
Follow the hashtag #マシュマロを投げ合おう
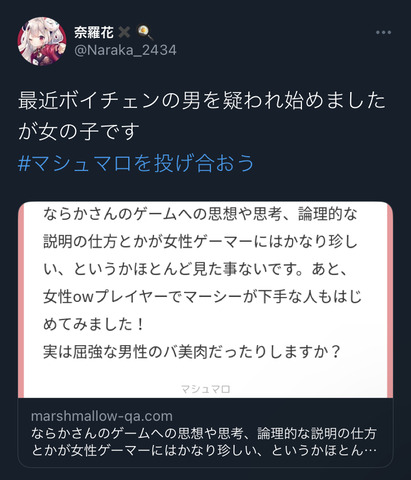(x=136, y=163)
